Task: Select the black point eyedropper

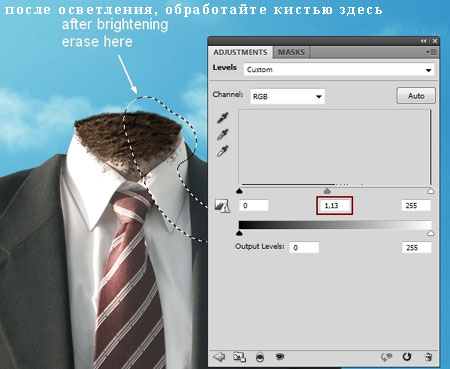Action: tap(222, 118)
